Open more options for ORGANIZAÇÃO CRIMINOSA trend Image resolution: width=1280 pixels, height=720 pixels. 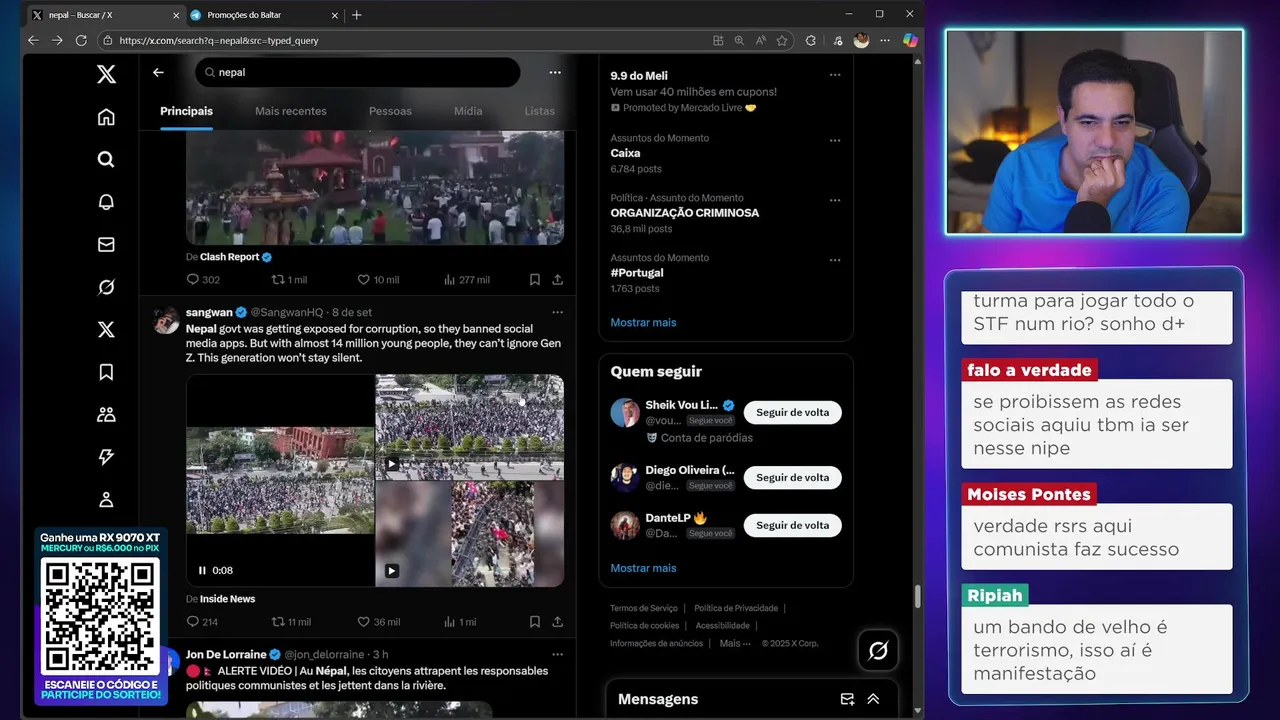pos(835,200)
